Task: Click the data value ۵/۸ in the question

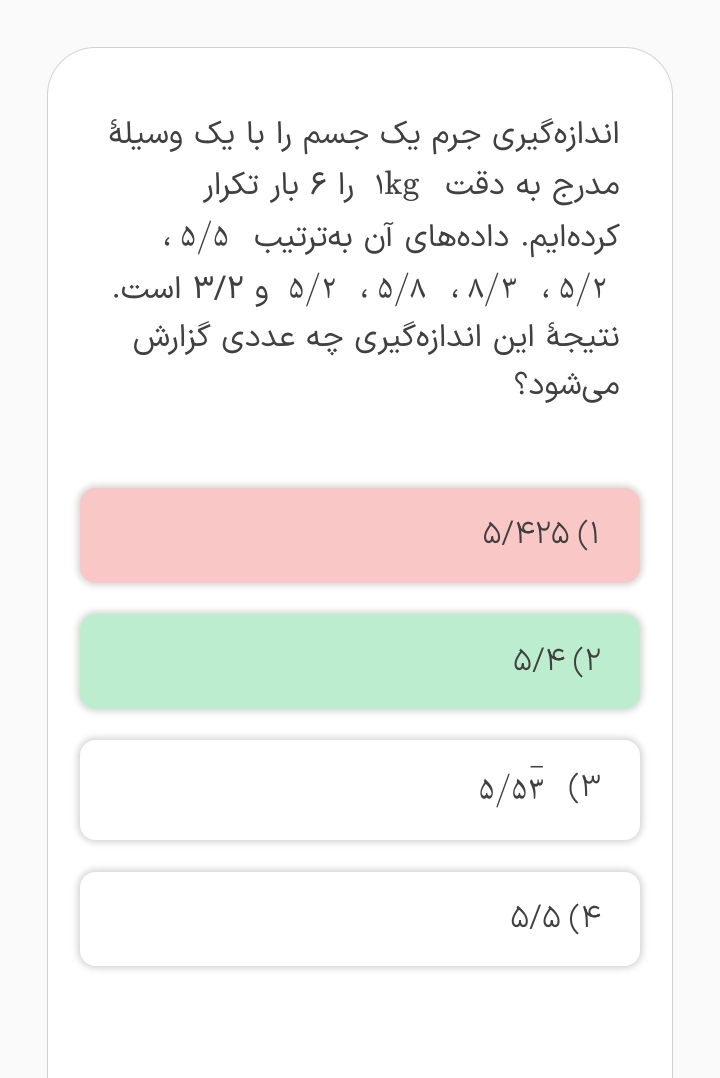Action: (403, 289)
